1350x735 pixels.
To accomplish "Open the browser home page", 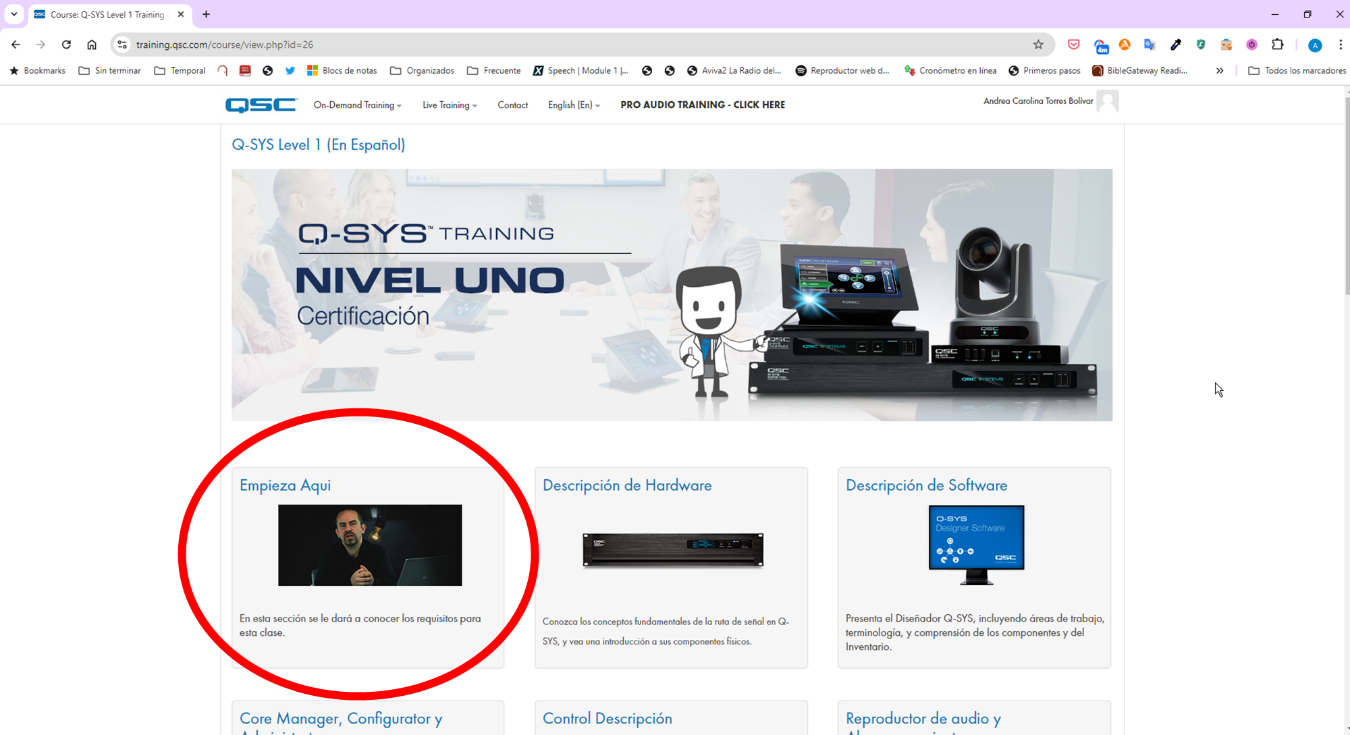I will [92, 44].
